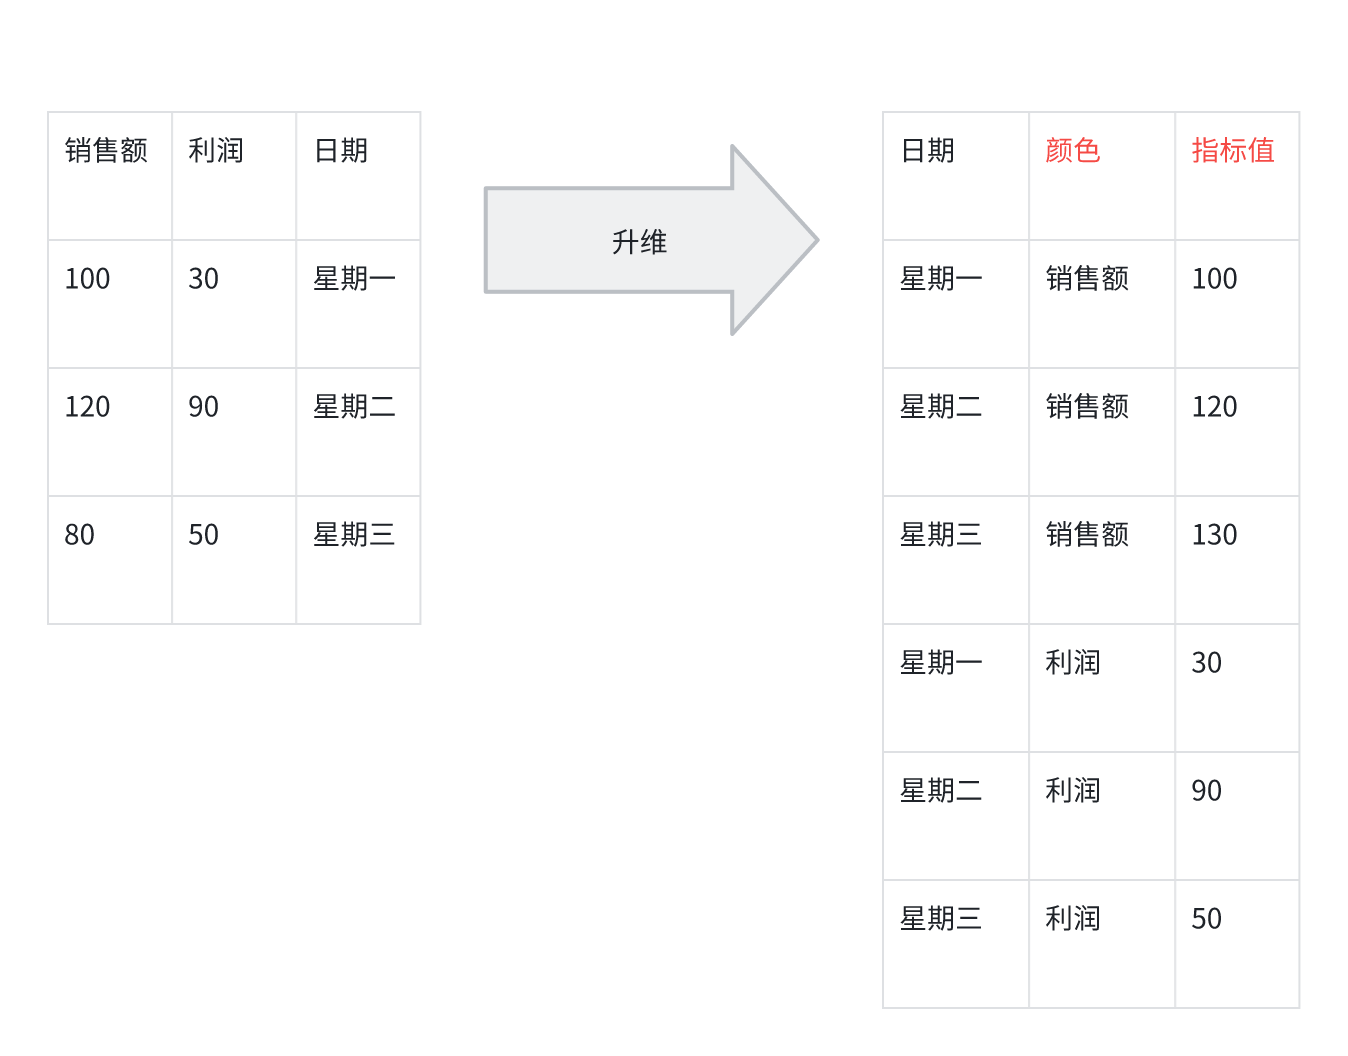Select value 90 in the right table
The height and width of the screenshot is (1056, 1348).
pos(1207,791)
